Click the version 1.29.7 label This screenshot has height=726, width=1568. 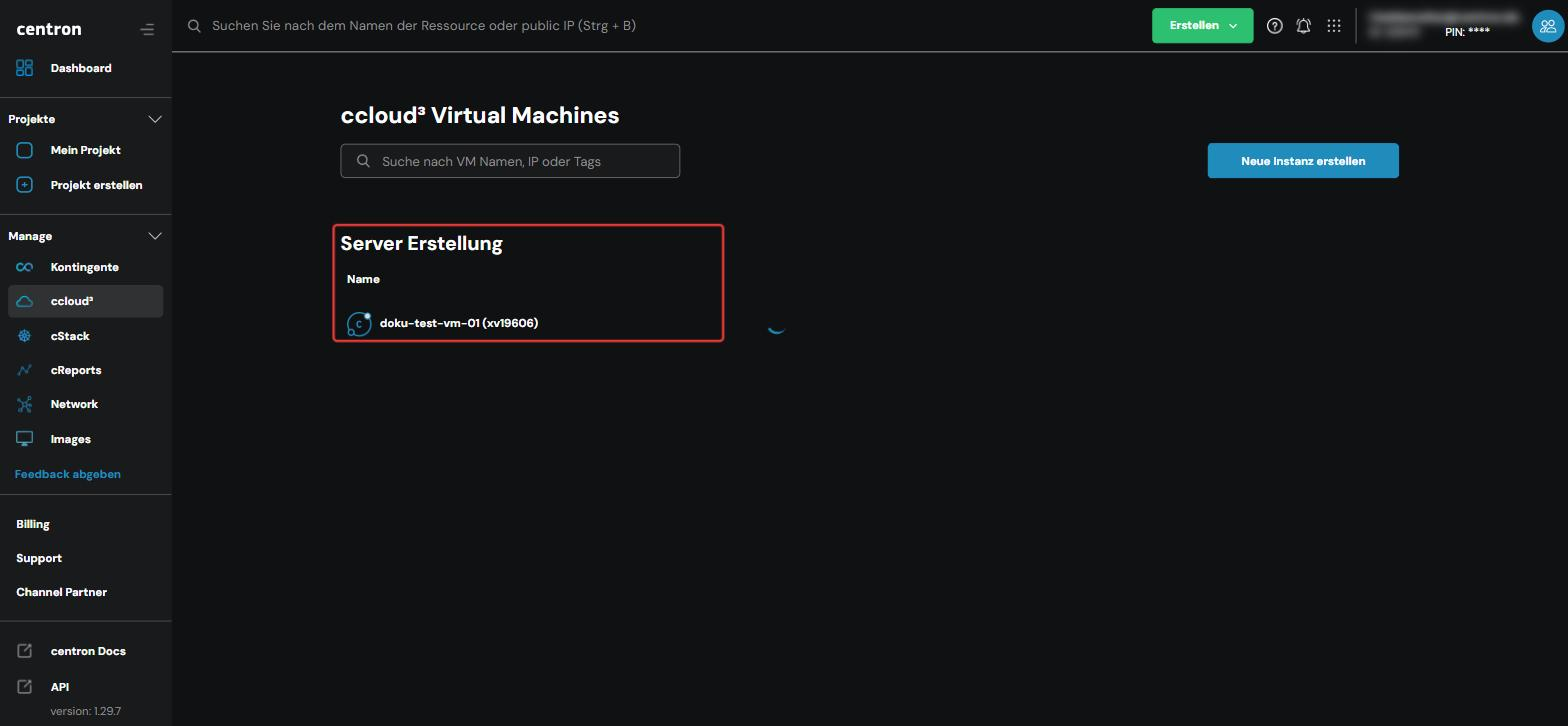[x=86, y=711]
